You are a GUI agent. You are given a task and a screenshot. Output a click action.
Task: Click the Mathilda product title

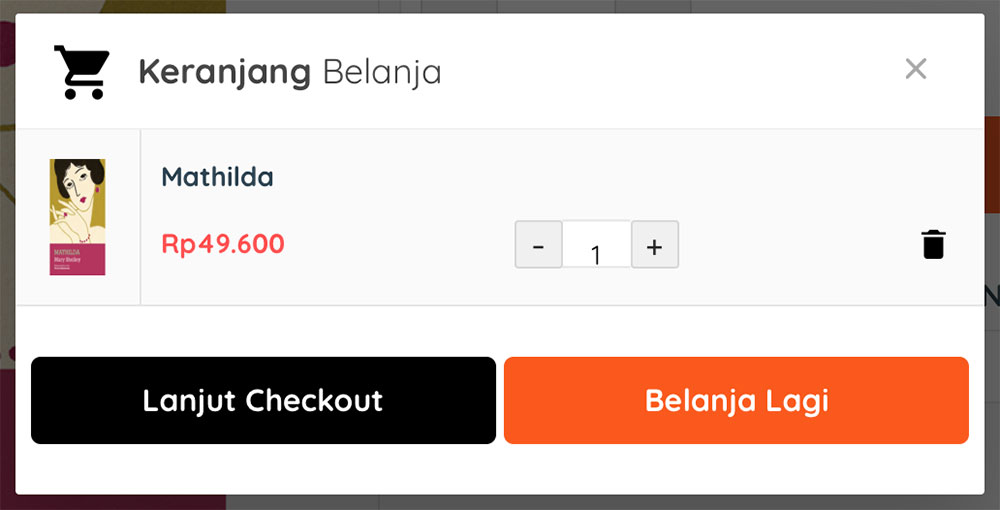[x=217, y=177]
